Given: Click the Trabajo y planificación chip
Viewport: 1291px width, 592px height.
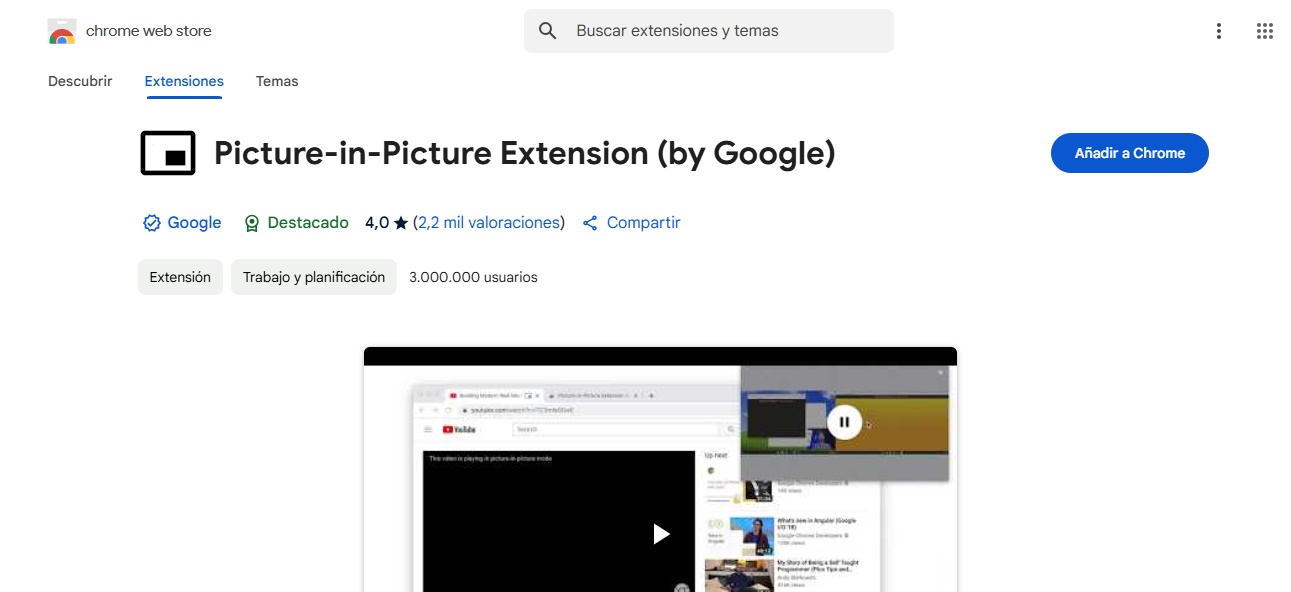Looking at the screenshot, I should point(314,277).
